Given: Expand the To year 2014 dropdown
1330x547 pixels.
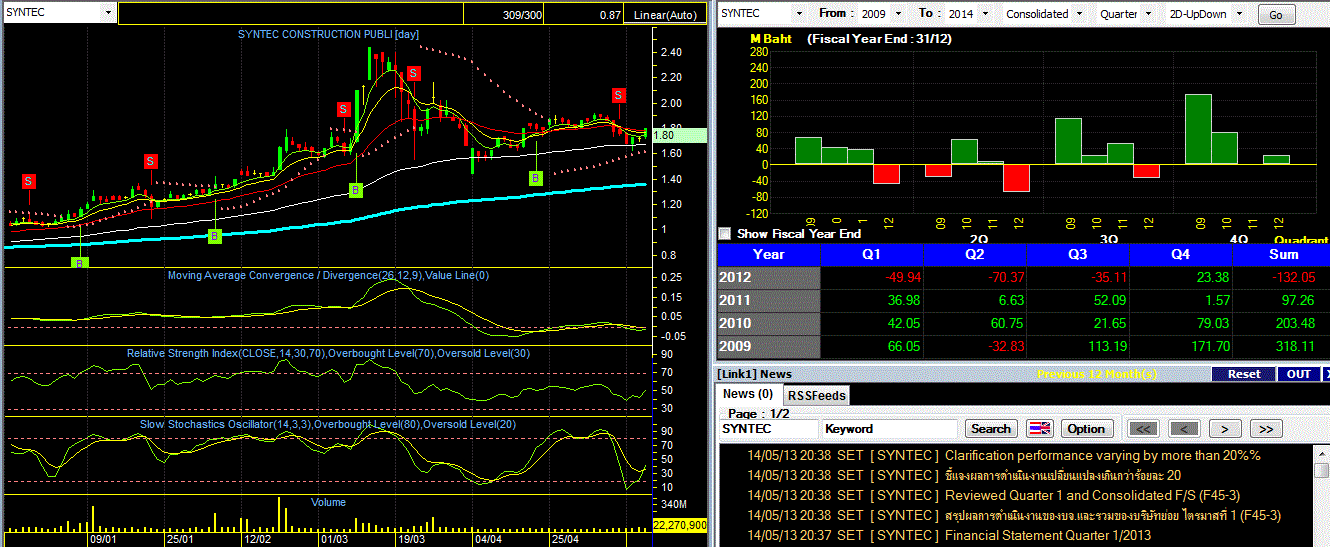Looking at the screenshot, I should 985,14.
